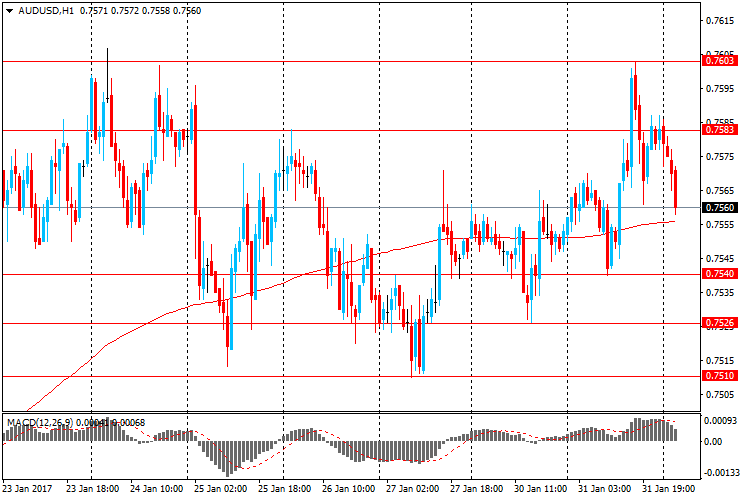This screenshot has height=500, width=740.
Task: Click the -0.00133 MACD scale value
Action: pos(719,472)
